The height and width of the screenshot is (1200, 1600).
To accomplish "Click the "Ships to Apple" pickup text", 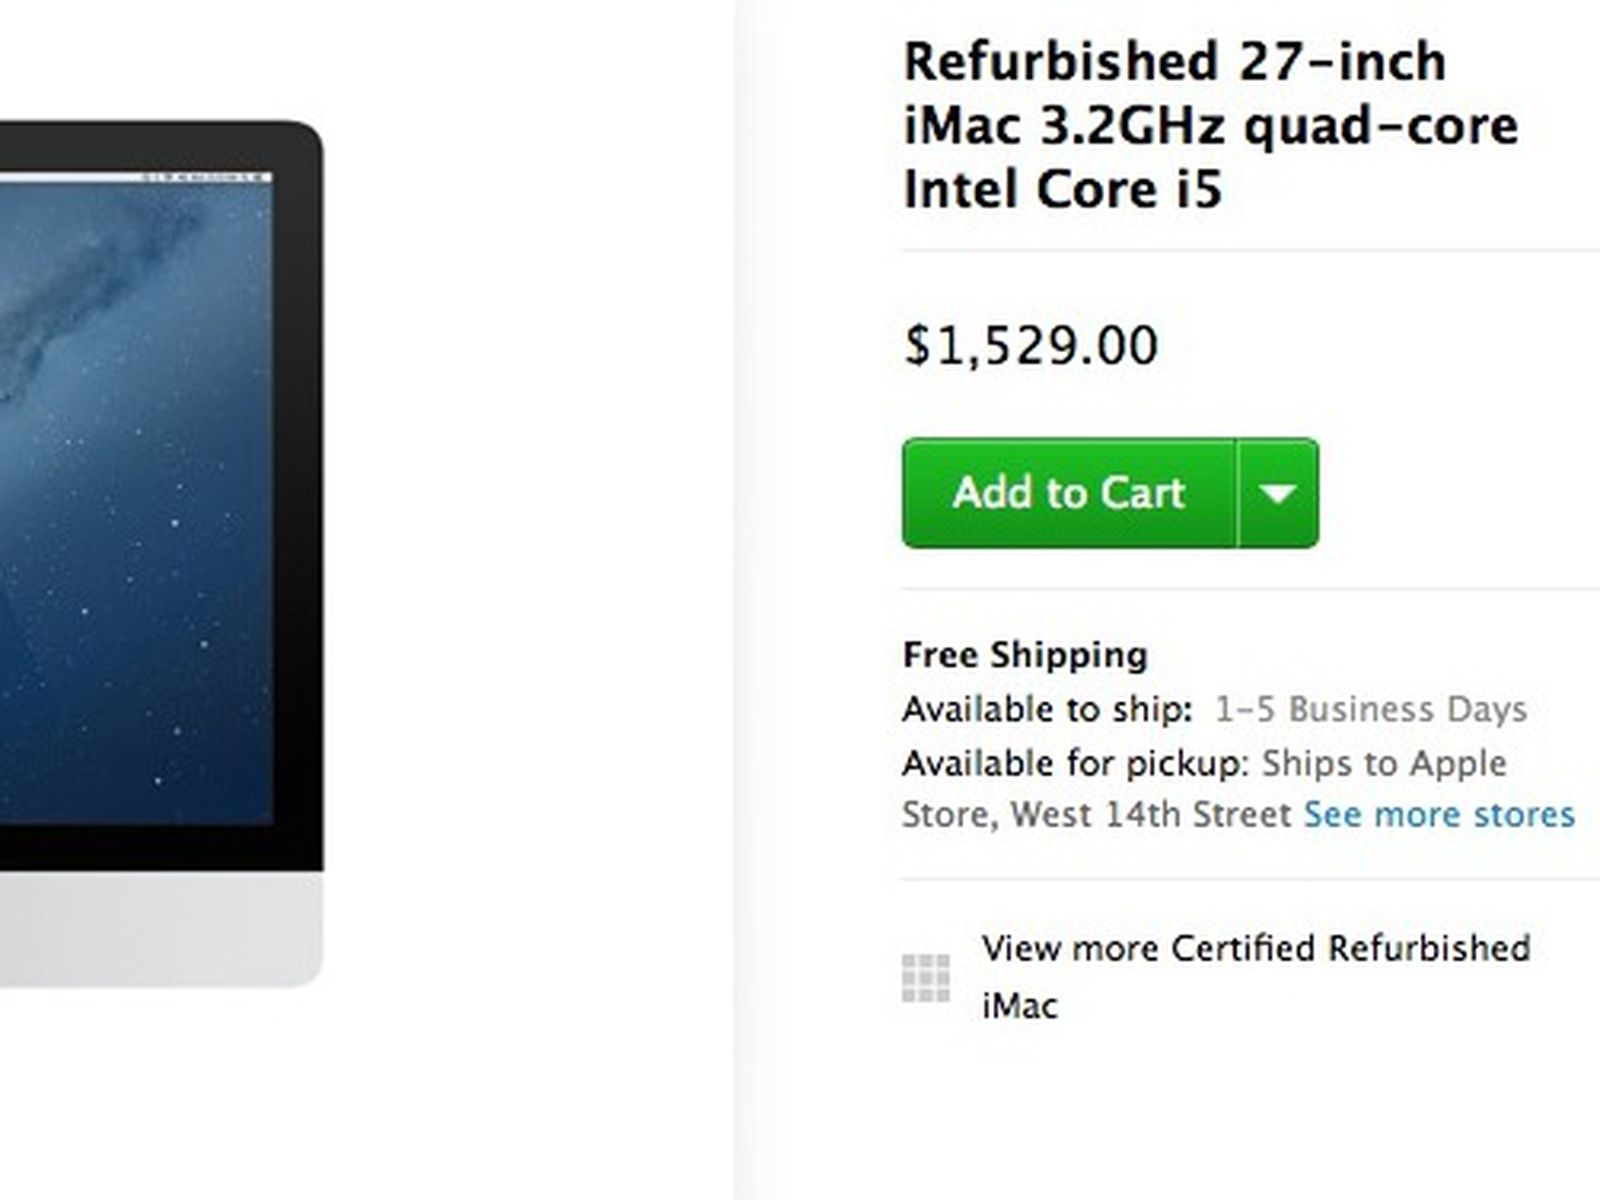I will pyautogui.click(x=1384, y=764).
